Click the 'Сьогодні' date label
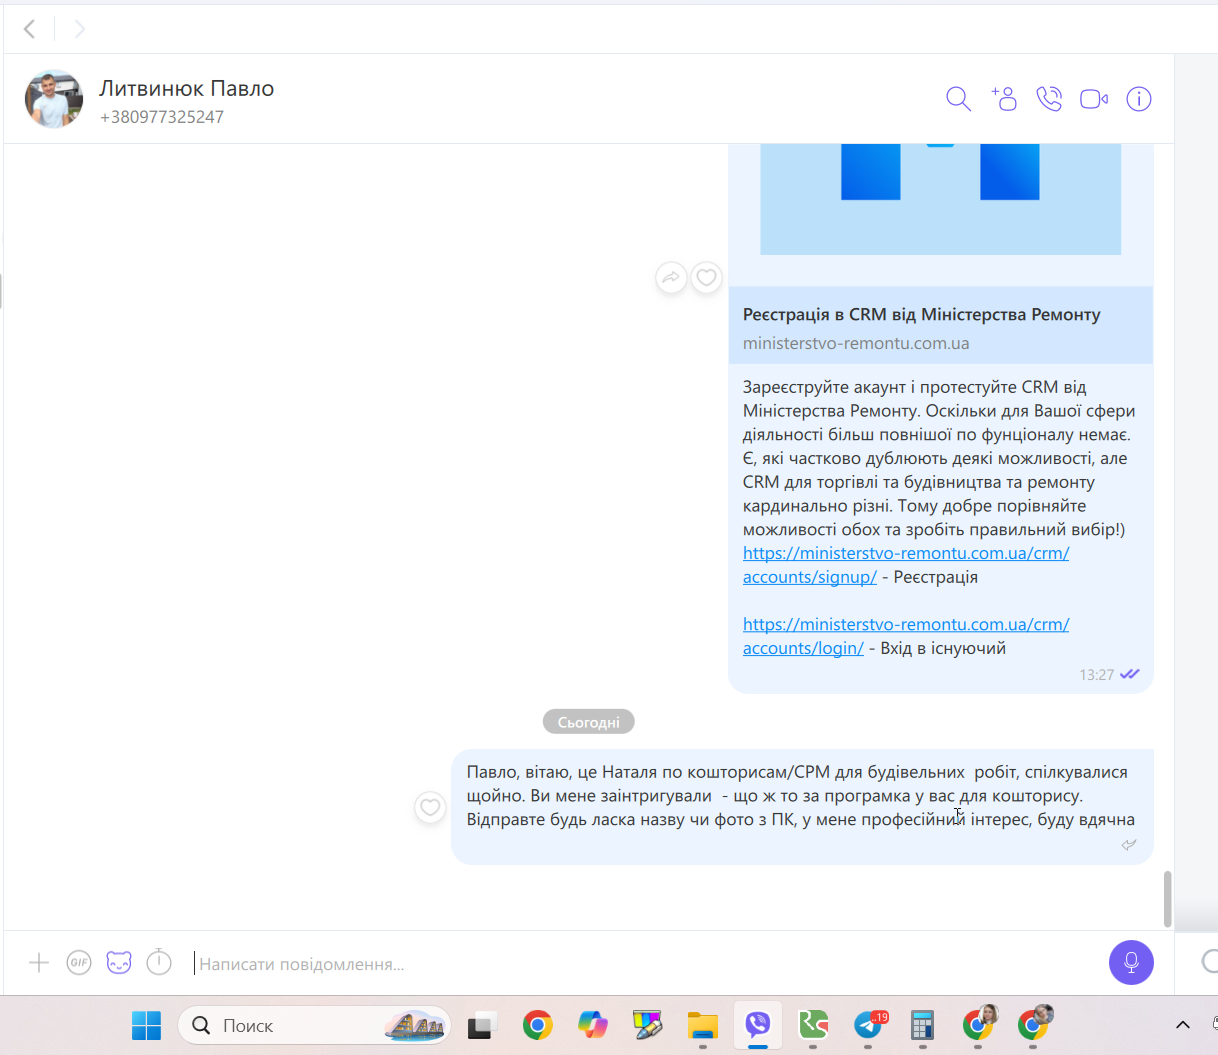The width and height of the screenshot is (1218, 1055). point(589,722)
